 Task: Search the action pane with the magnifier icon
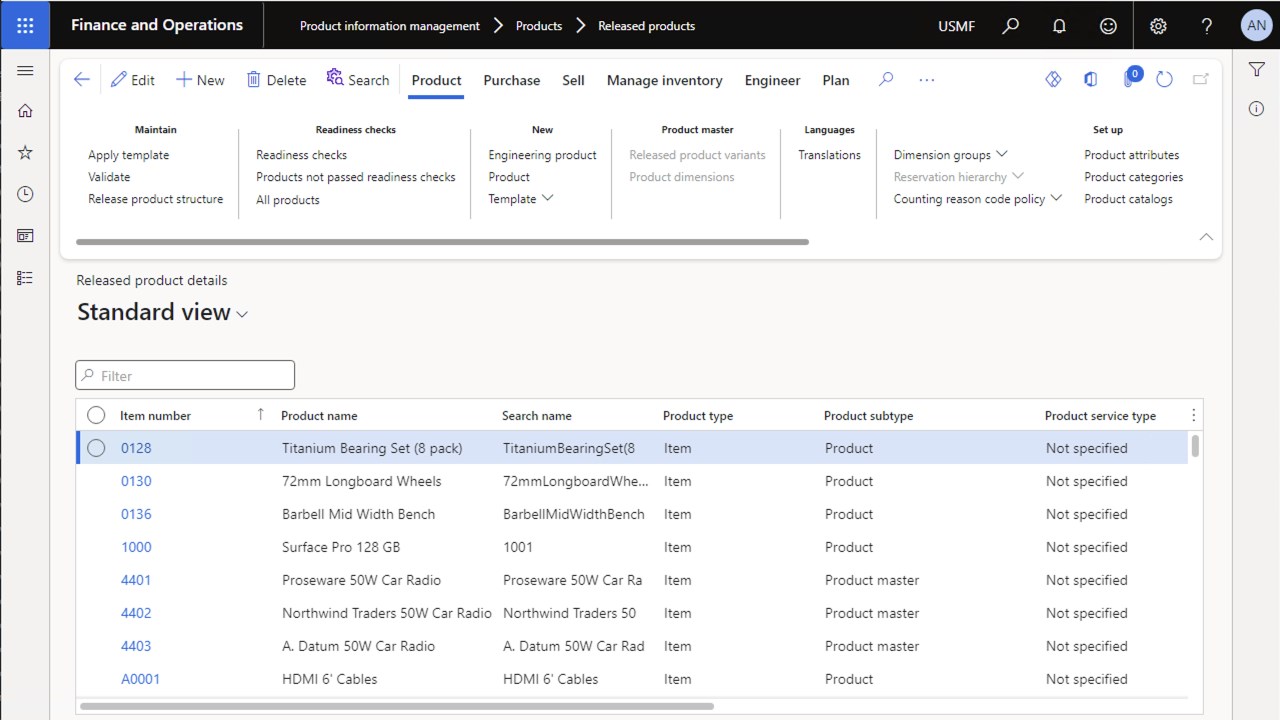tap(886, 80)
